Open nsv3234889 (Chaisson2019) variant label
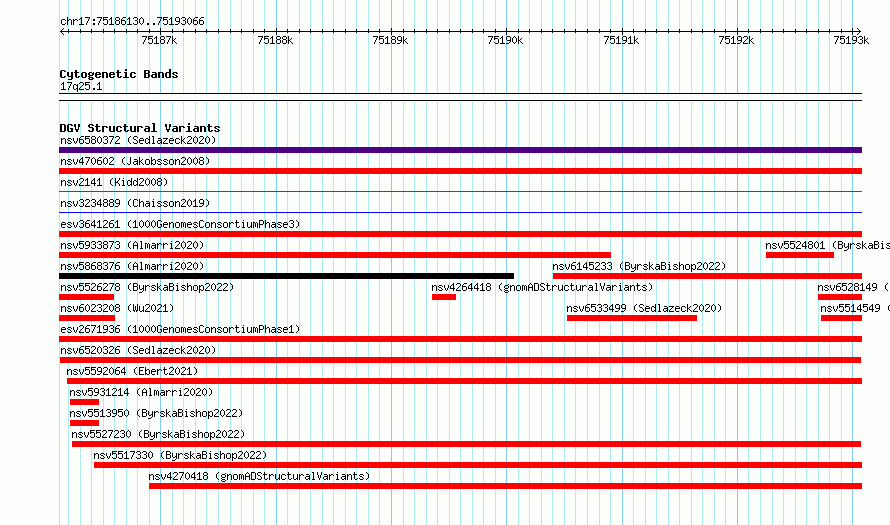Viewport: 890px width, 525px height. point(135,203)
